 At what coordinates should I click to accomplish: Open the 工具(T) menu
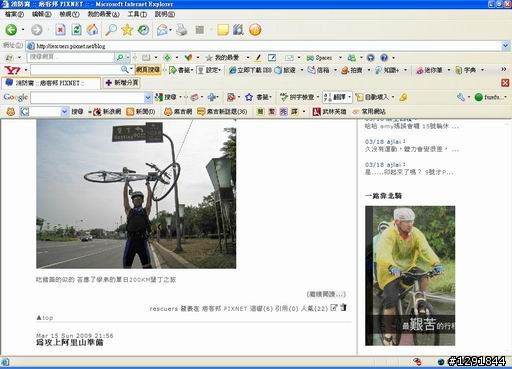pyautogui.click(x=137, y=14)
